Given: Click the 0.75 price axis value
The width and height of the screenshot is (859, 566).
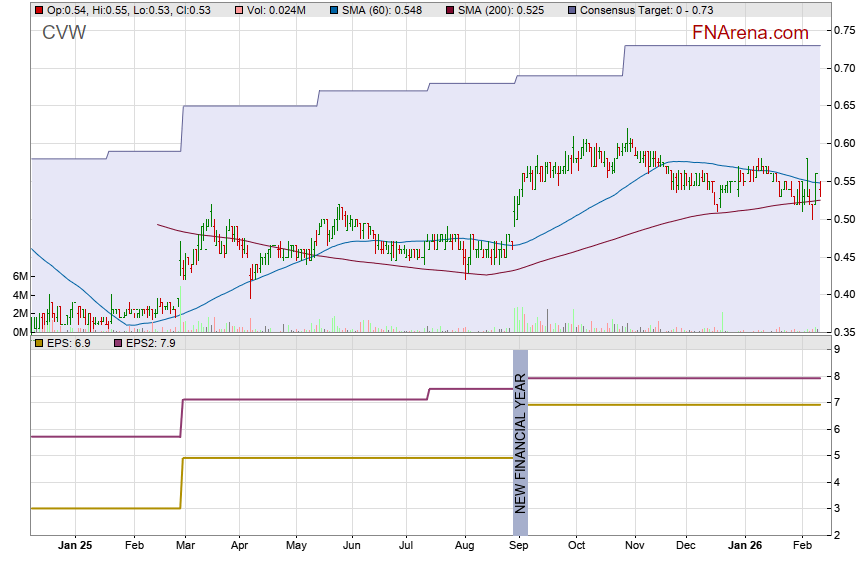Looking at the screenshot, I should (842, 30).
